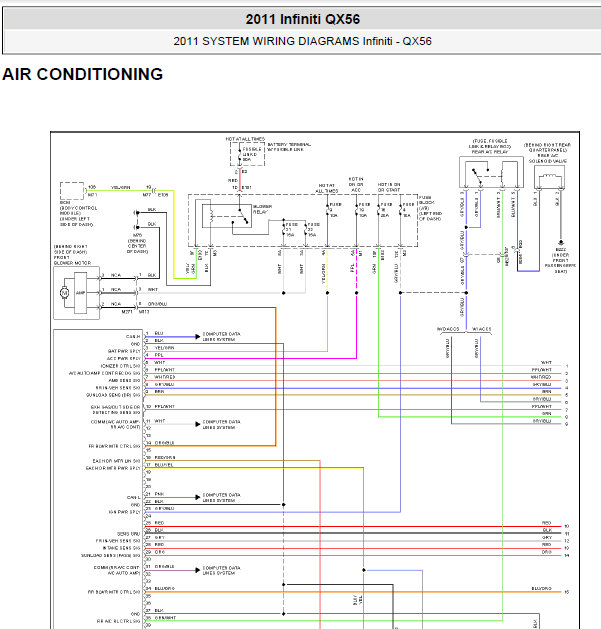Click the fusible link D dashed box
The image size is (601, 629).
247,154
